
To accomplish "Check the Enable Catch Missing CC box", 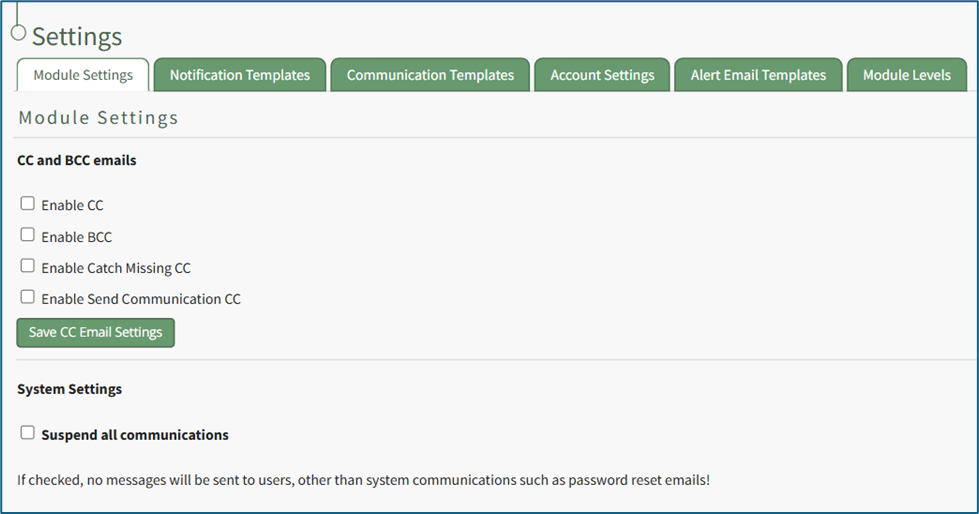I will [x=28, y=266].
